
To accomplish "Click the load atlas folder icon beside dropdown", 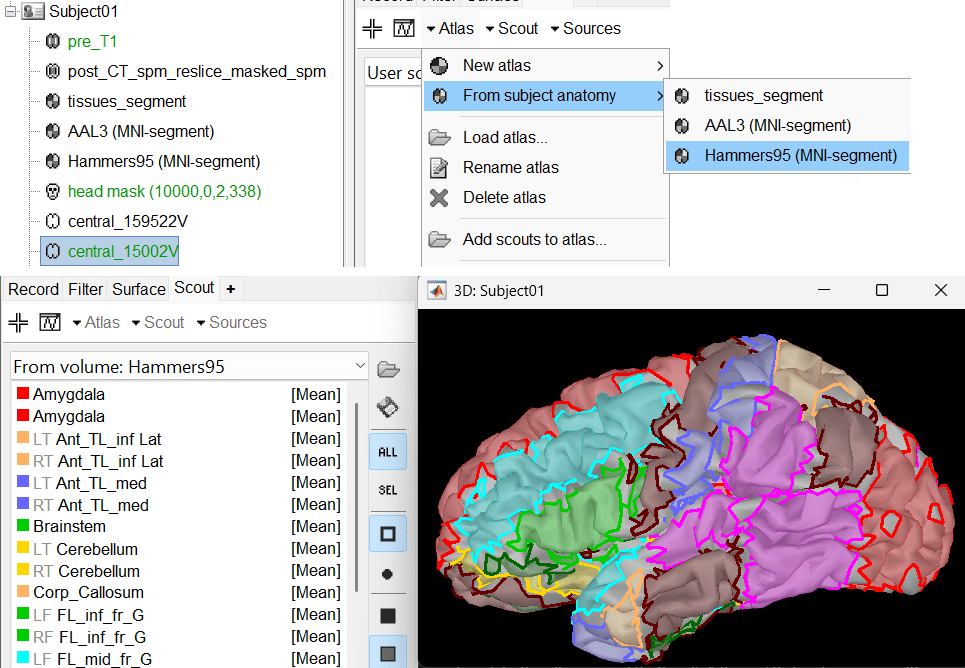I will (387, 369).
